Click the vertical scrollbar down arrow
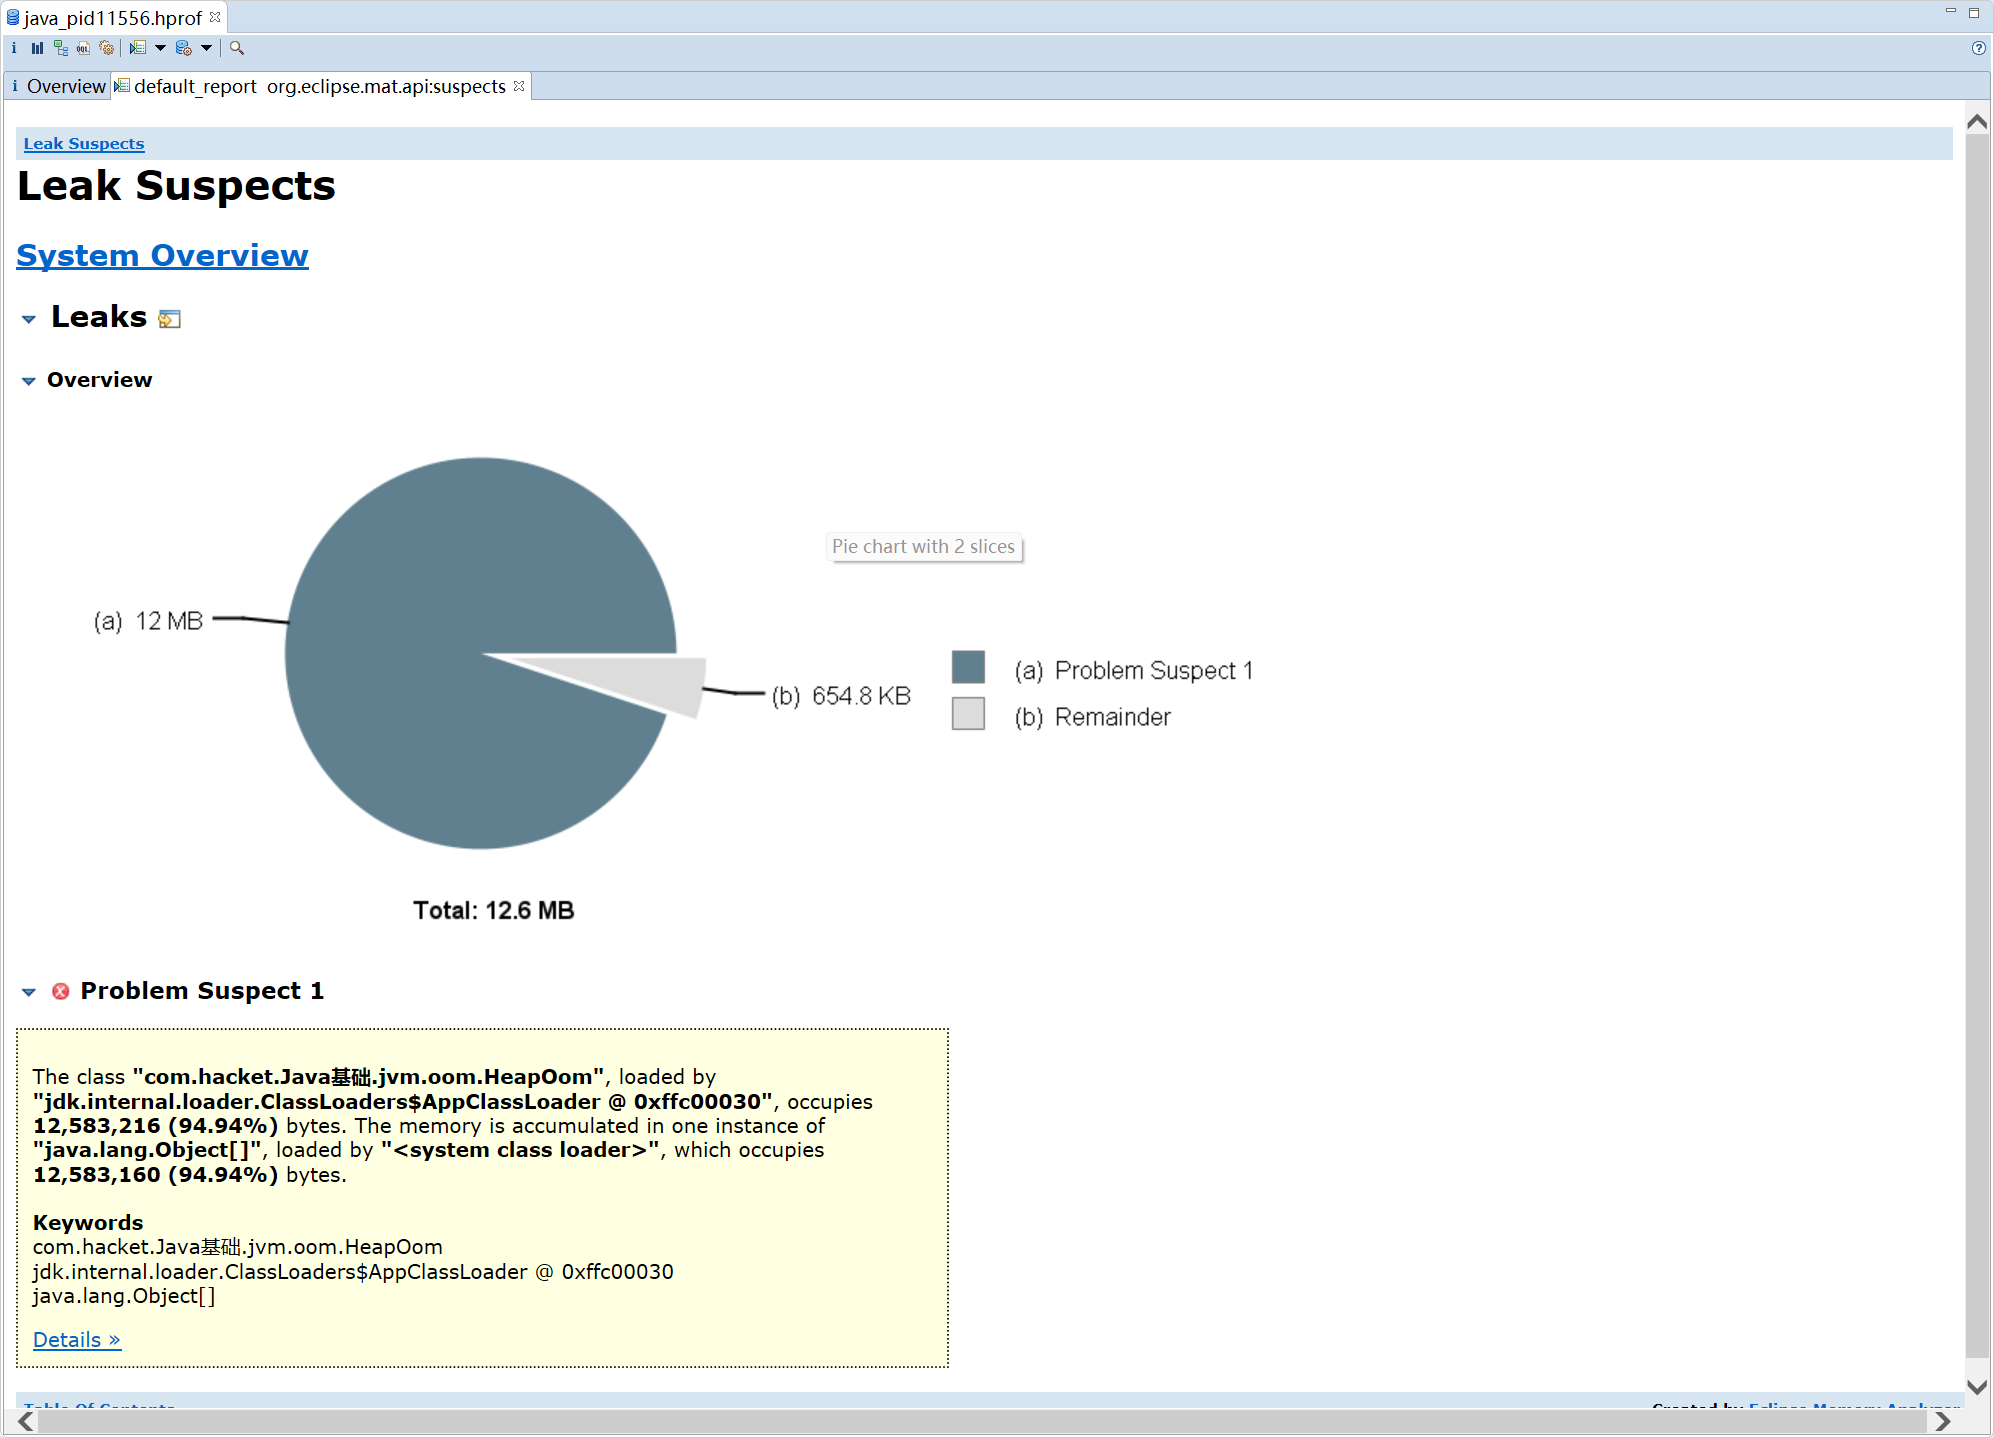Viewport: 1994px width, 1438px height. point(1976,1387)
